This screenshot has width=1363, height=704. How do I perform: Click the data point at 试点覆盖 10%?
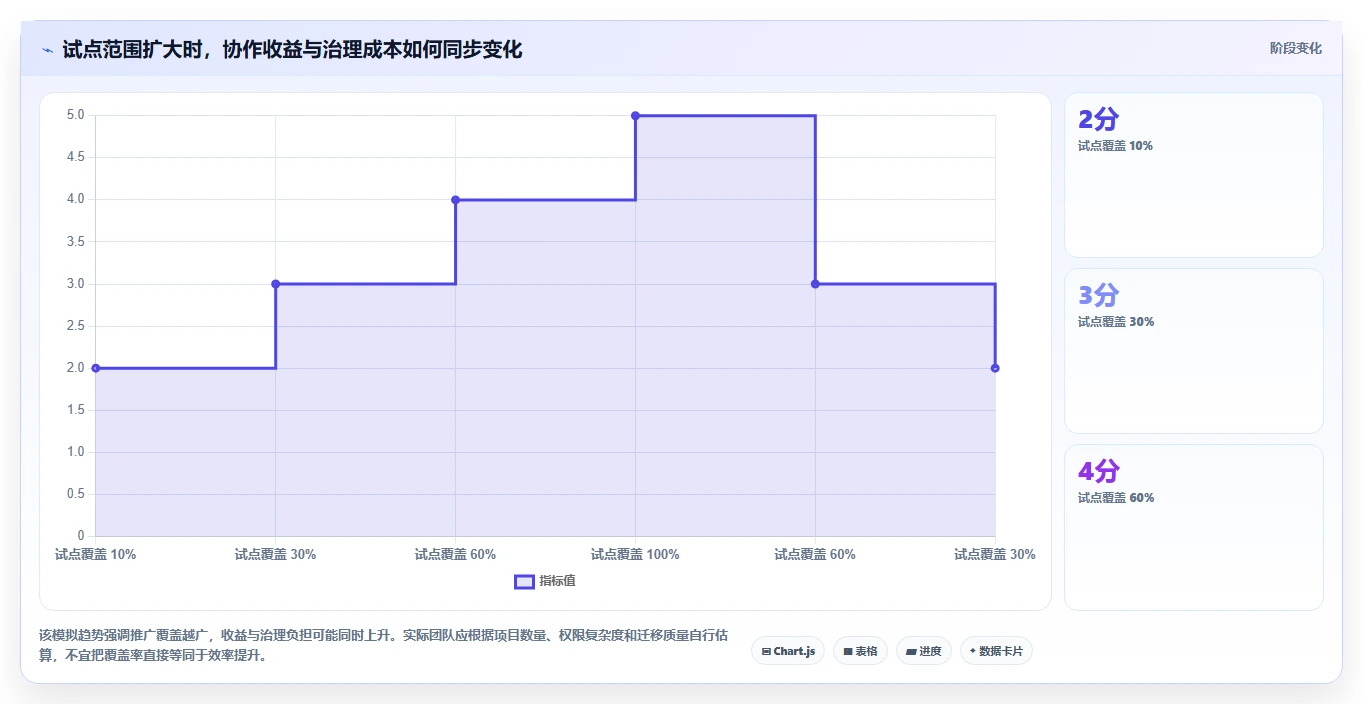(96, 368)
